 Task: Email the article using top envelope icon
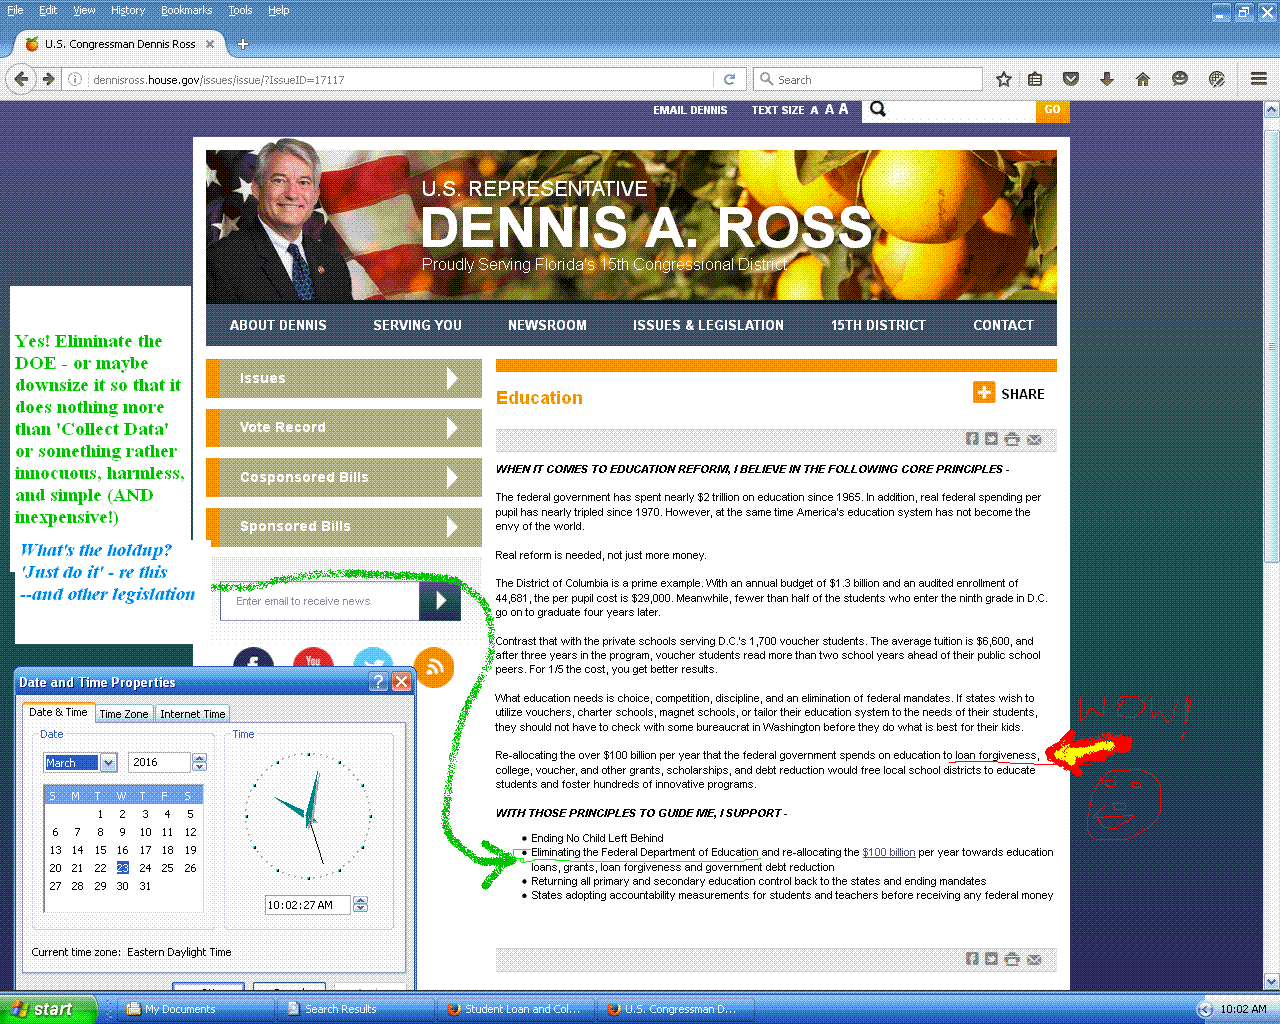tap(1034, 439)
